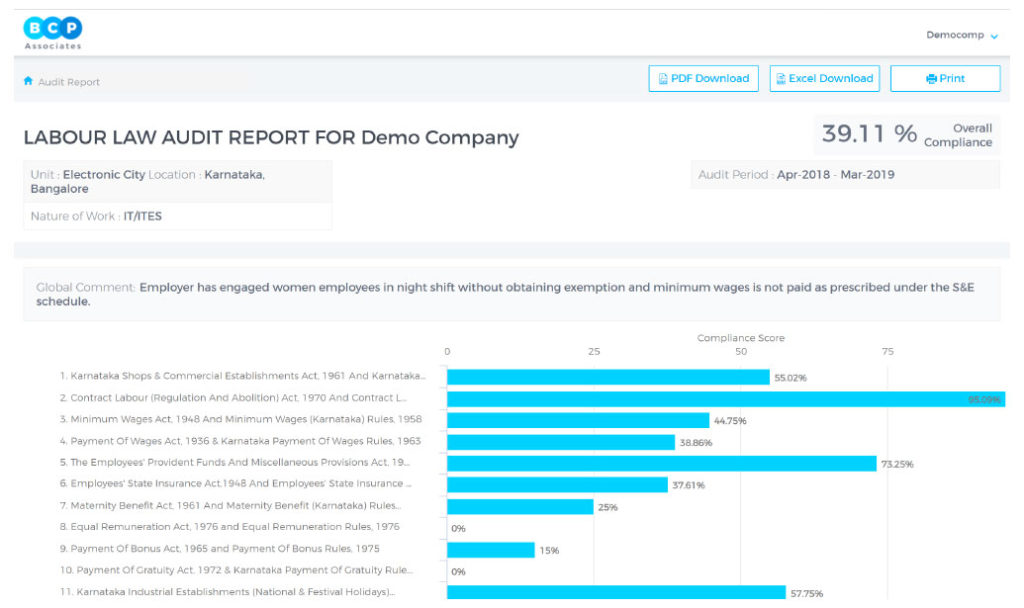The image size is (1024, 608).
Task: Click the PDF Download button
Action: (x=703, y=78)
